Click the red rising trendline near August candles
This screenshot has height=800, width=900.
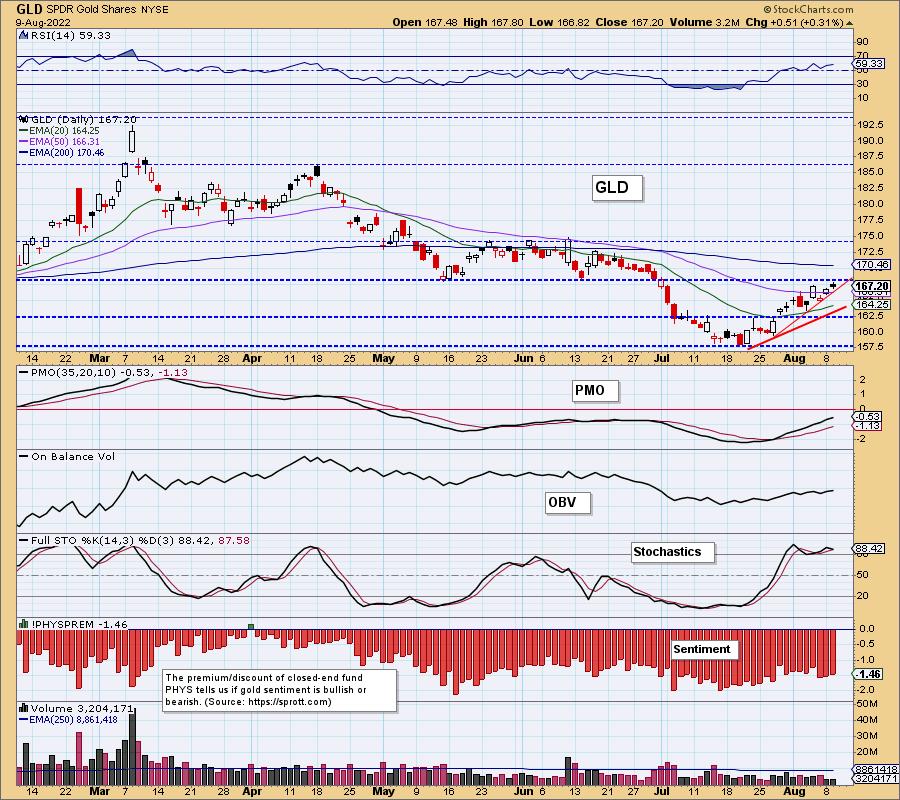tap(797, 328)
